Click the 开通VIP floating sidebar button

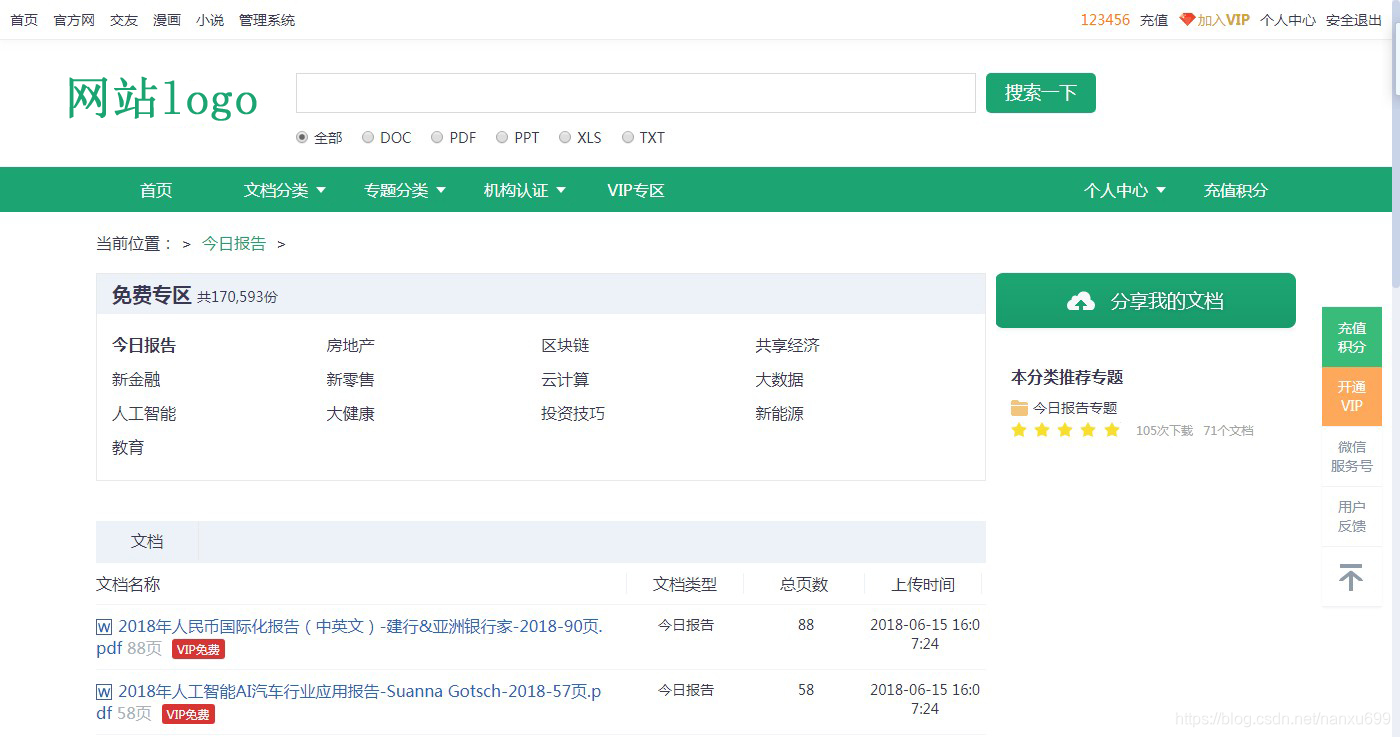[x=1352, y=396]
